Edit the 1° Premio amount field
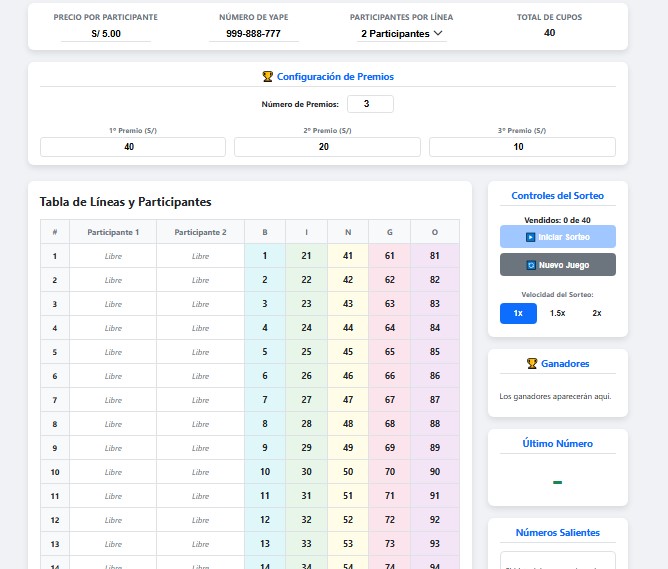 [132, 147]
